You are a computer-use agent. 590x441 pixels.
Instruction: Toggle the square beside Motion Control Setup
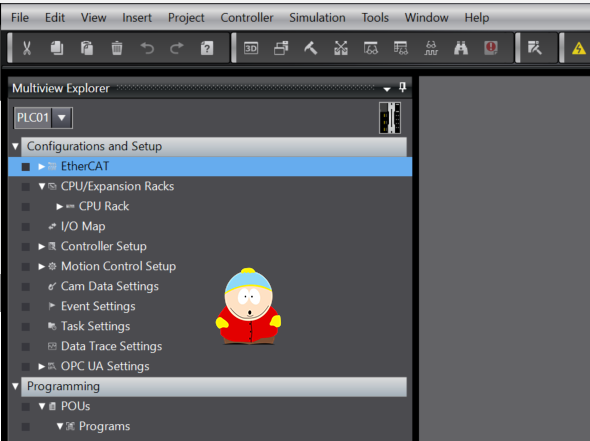(x=26, y=266)
